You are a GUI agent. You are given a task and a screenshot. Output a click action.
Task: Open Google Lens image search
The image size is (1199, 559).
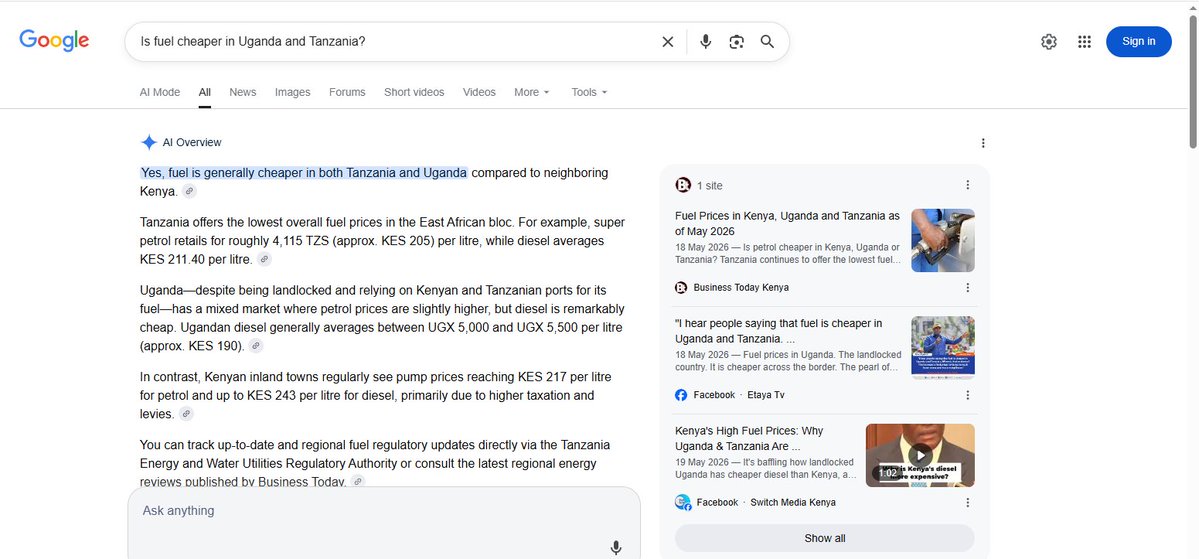click(x=736, y=41)
